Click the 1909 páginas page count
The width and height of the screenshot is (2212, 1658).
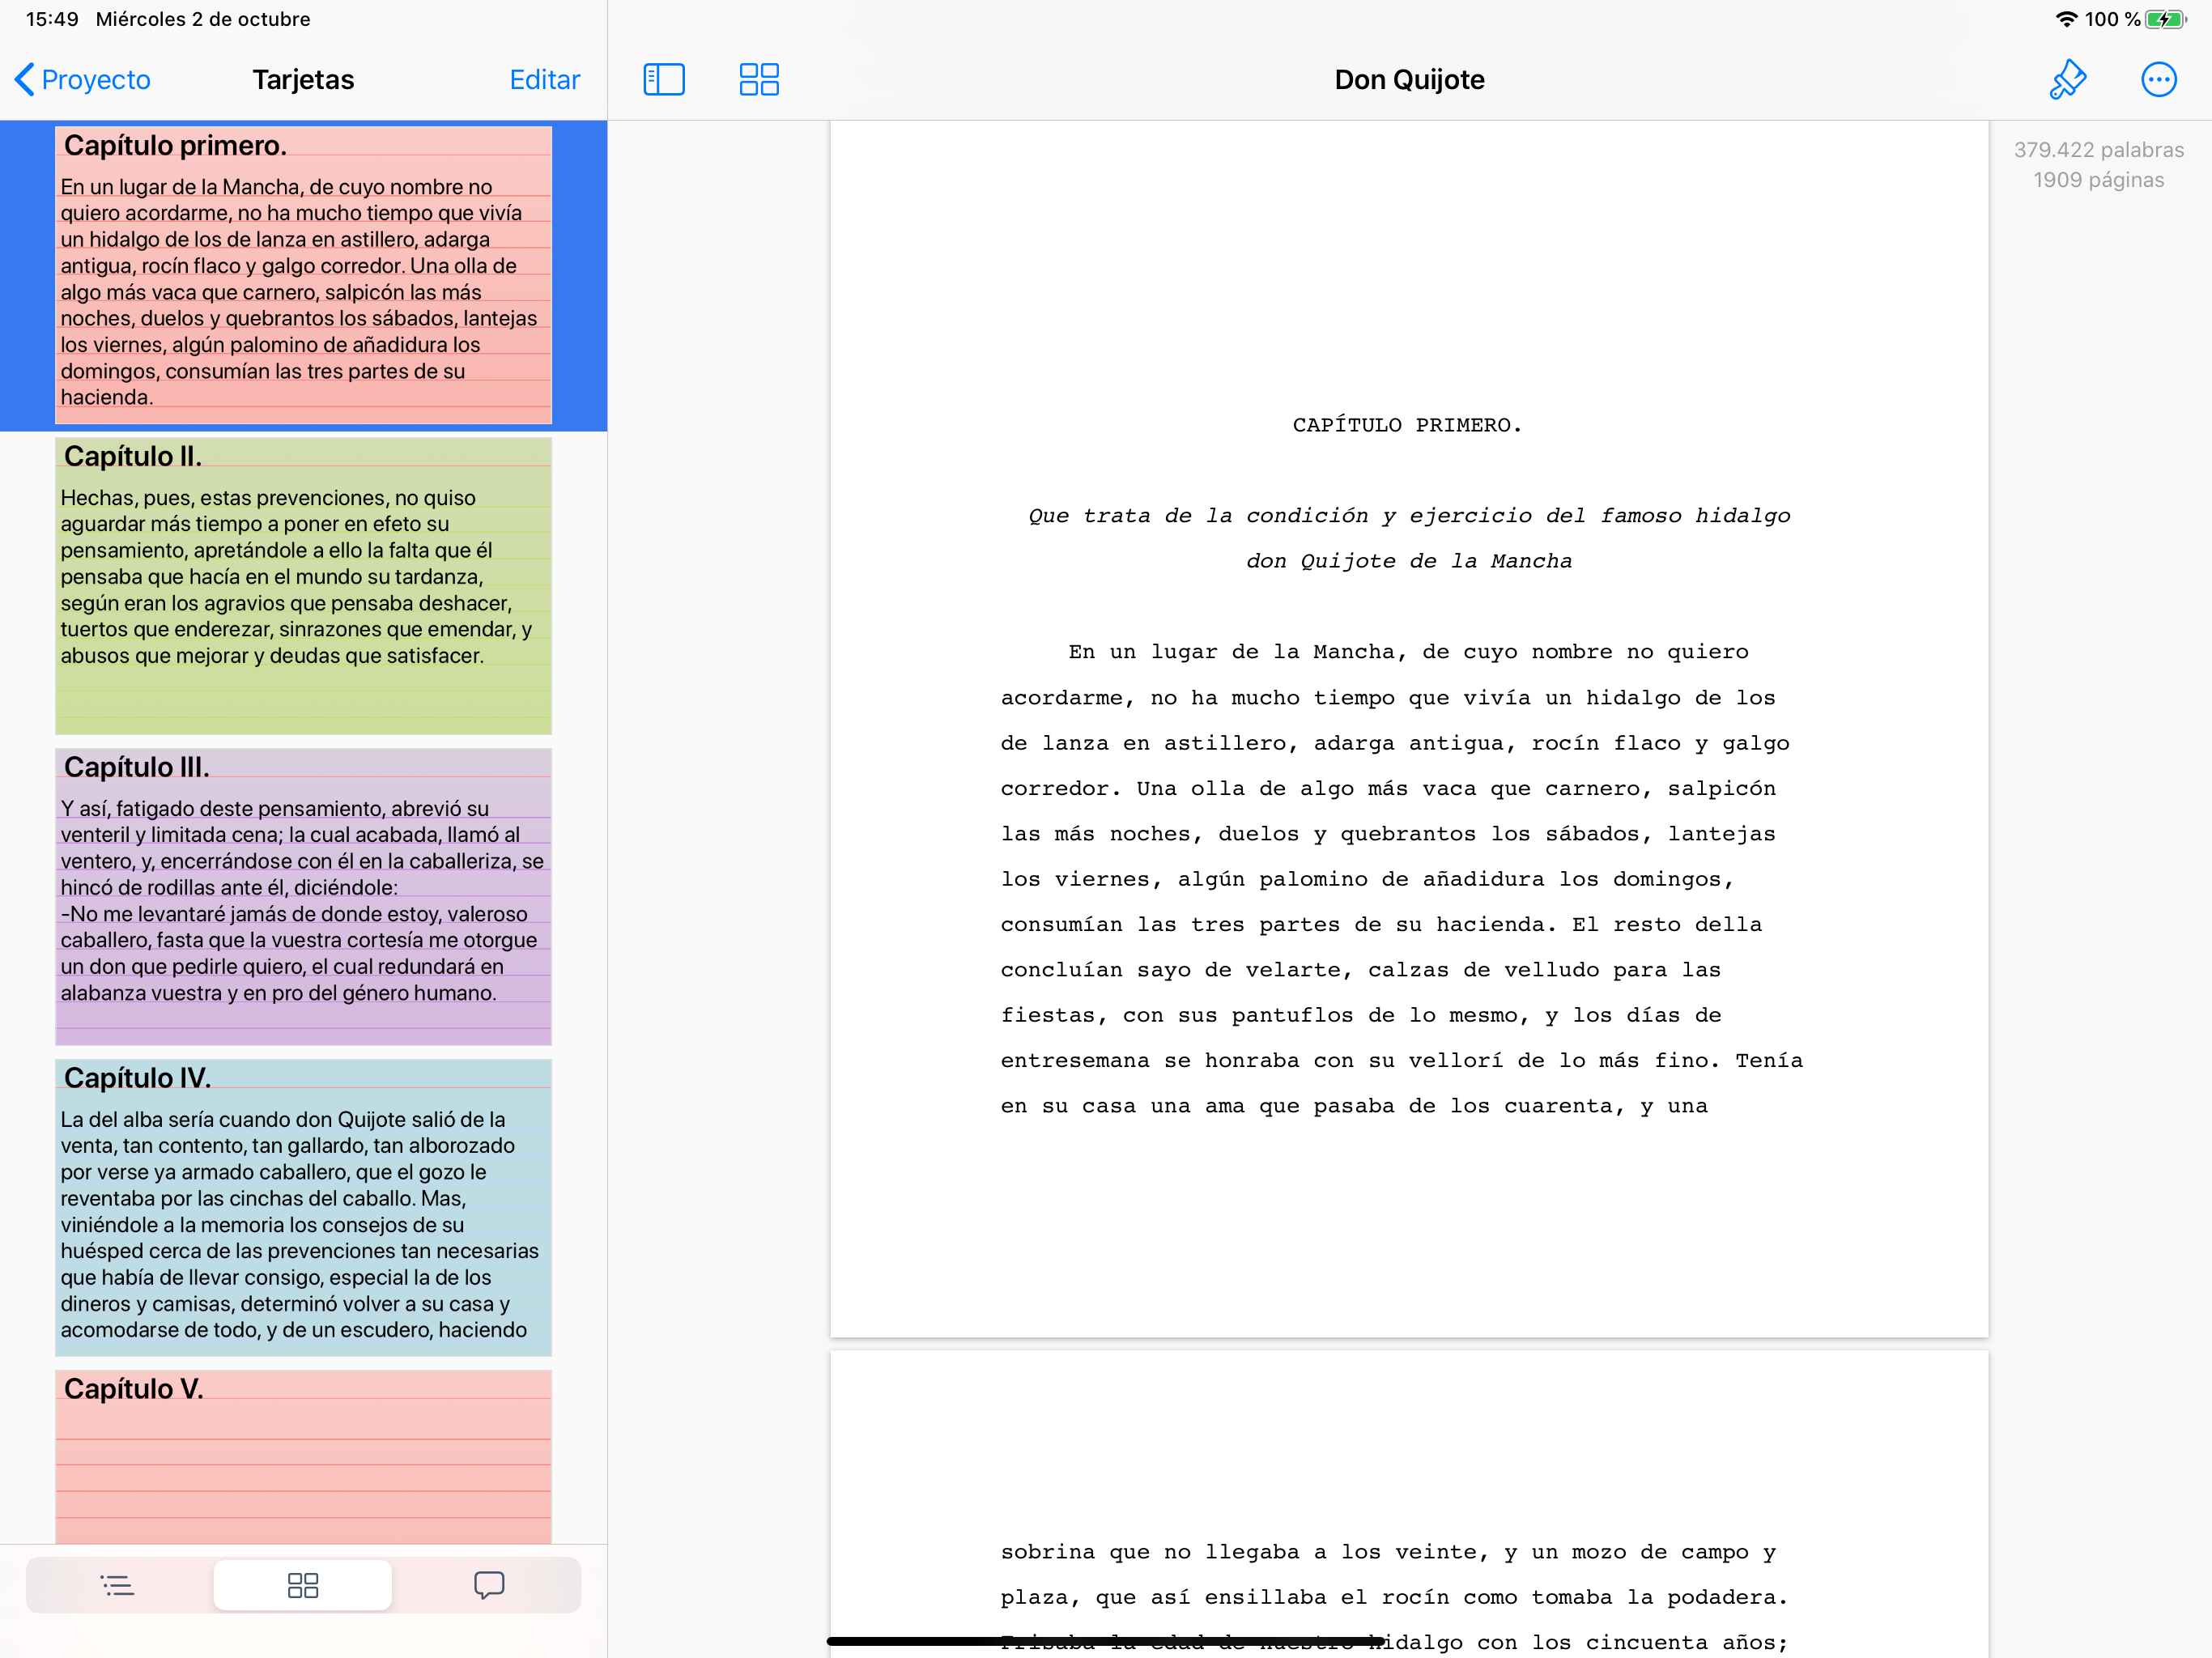click(2098, 180)
